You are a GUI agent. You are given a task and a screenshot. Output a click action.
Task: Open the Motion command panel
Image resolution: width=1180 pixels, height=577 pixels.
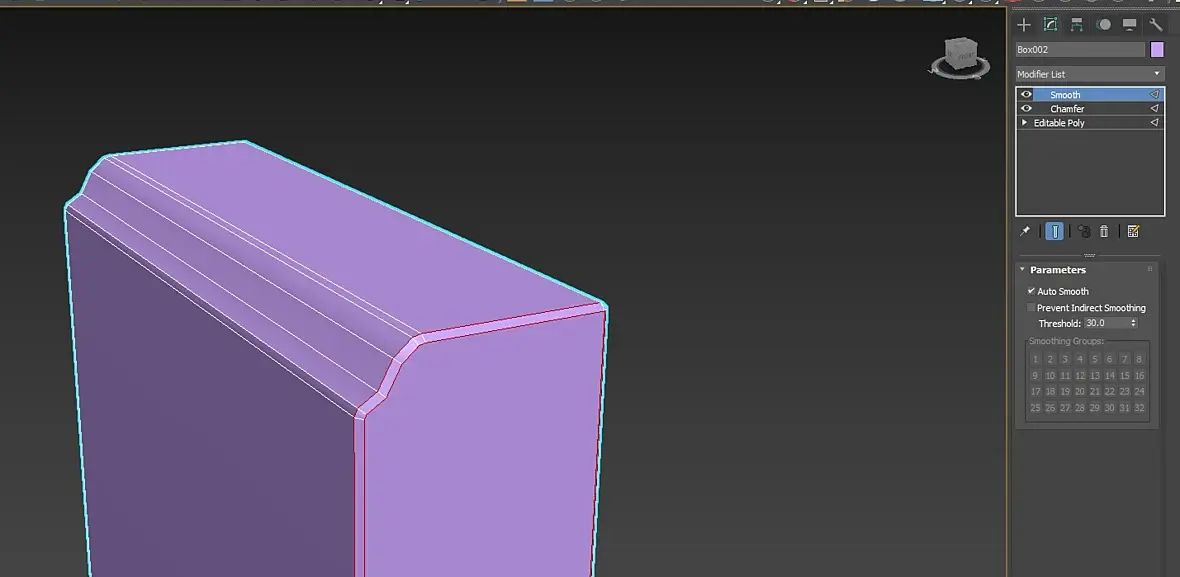[1104, 25]
